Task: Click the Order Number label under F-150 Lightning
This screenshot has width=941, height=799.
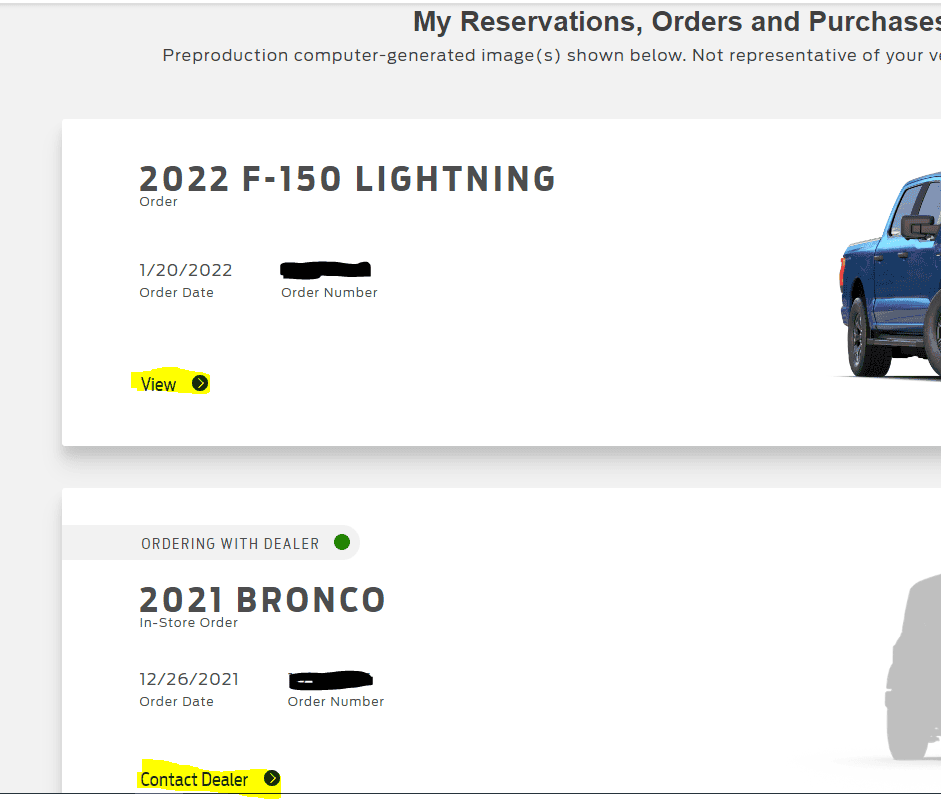Action: pyautogui.click(x=329, y=293)
